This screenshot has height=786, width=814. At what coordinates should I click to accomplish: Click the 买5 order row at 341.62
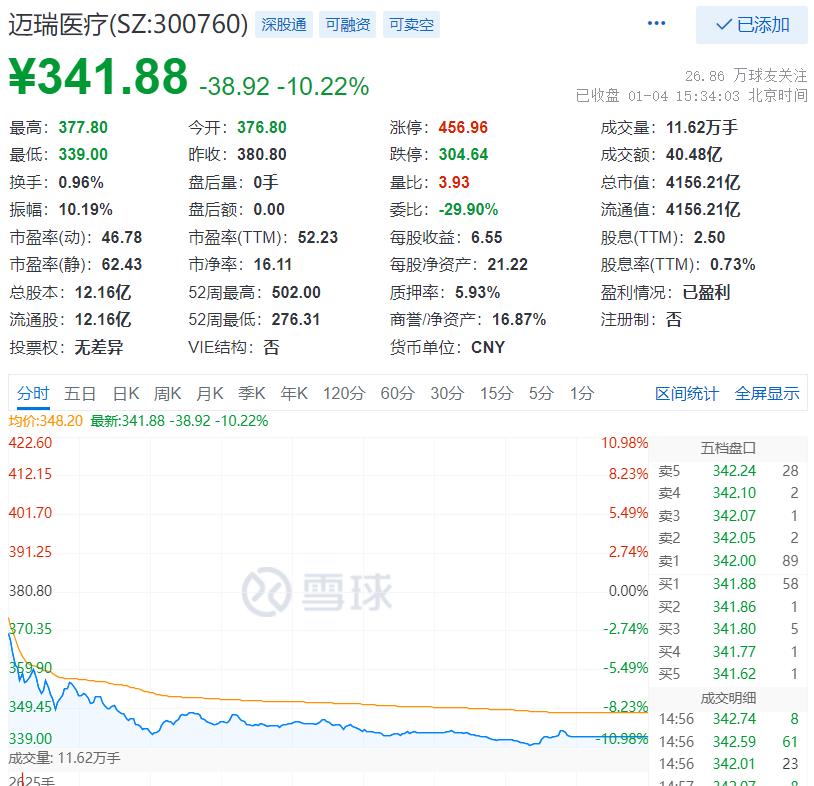[x=728, y=674]
